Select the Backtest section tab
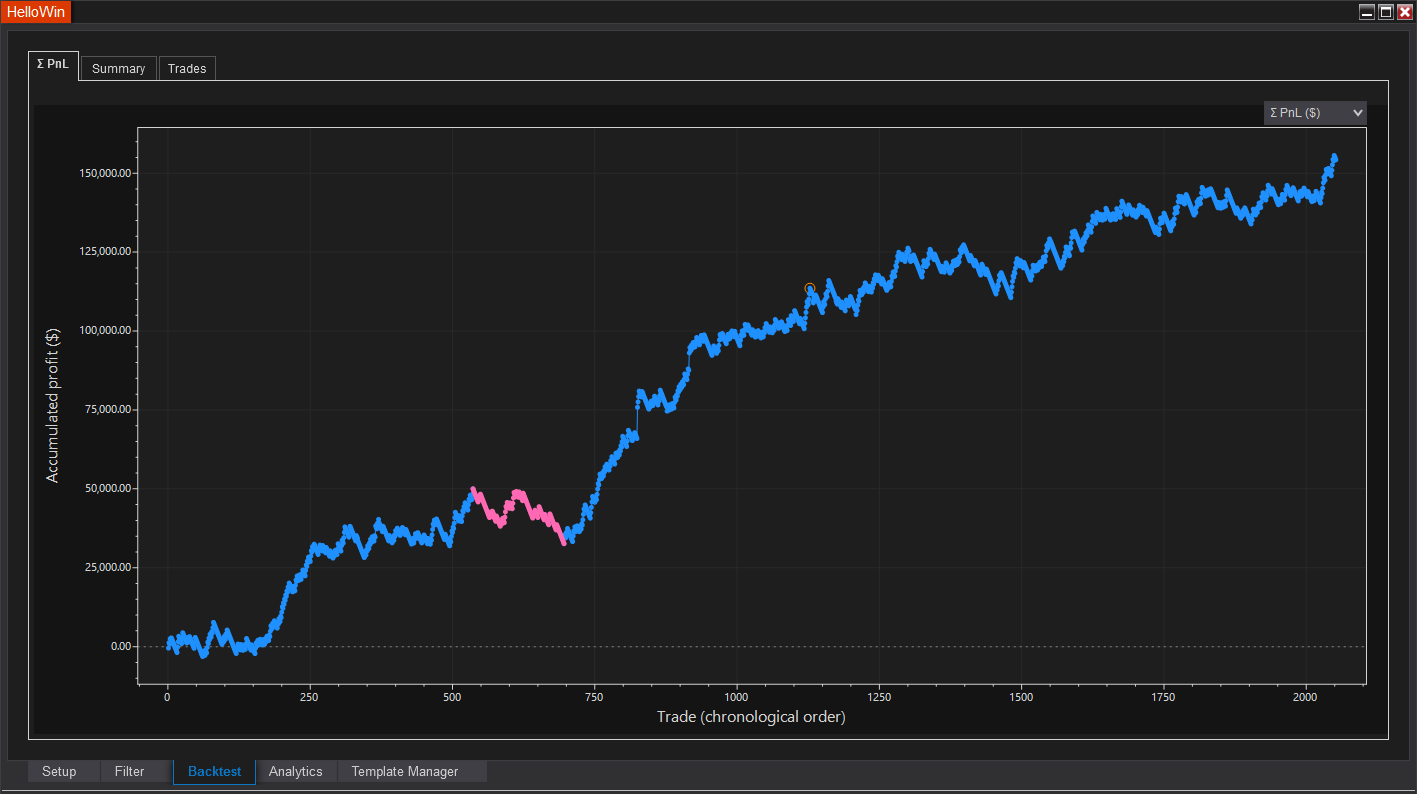Viewport: 1417px width, 794px height. (214, 772)
